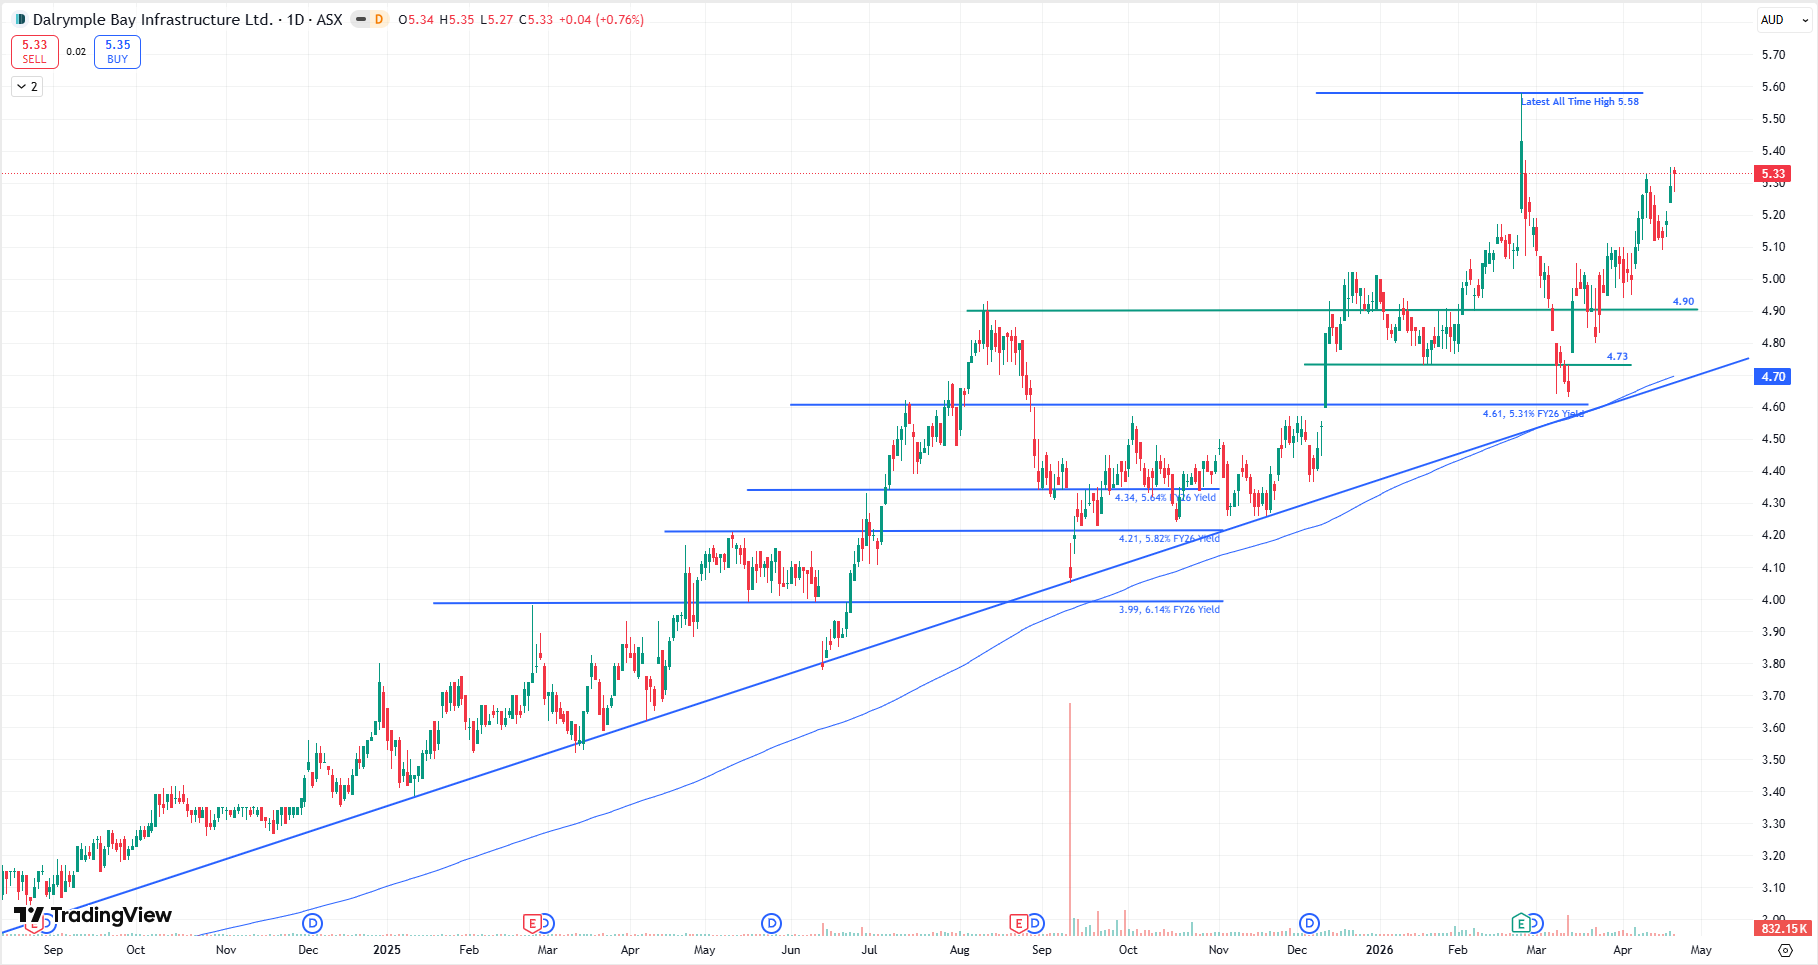The image size is (1818, 965).
Task: Click the Dalrymple Bay Infrastructure Ltd. symbol title
Action: (x=152, y=19)
